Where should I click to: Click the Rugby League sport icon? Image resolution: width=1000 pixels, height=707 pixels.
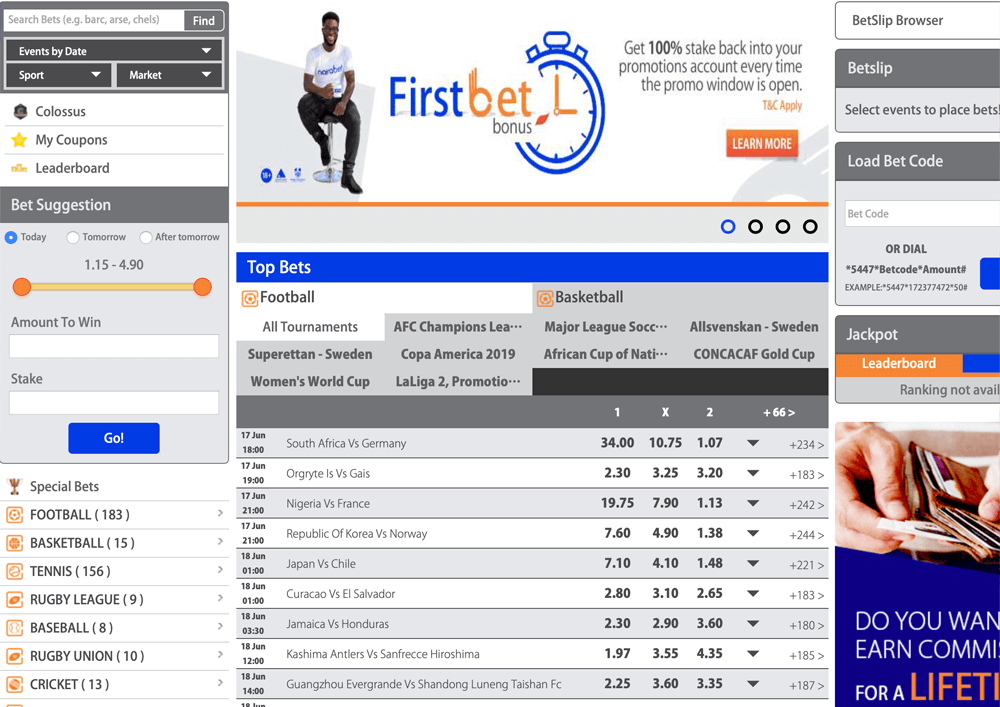pyautogui.click(x=15, y=599)
